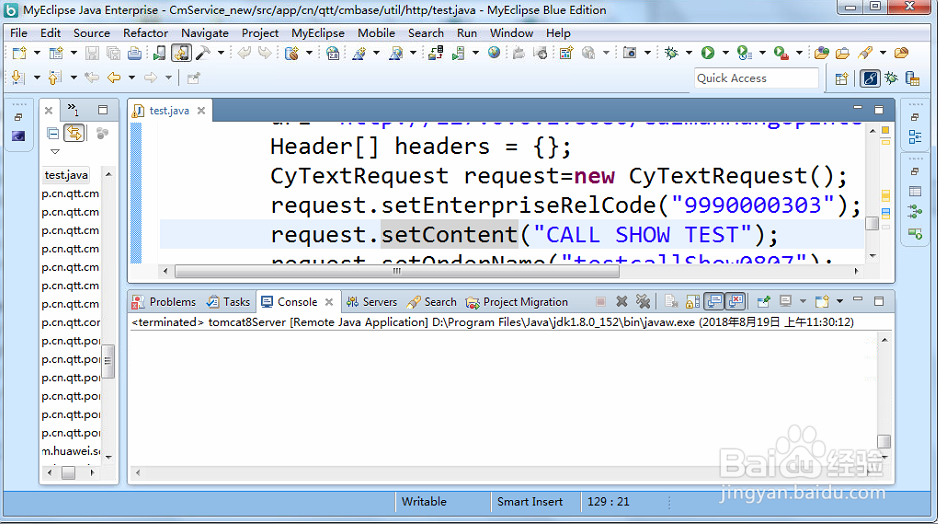Click the Next Annotation down arrow icon
The image size is (938, 525).
[18, 78]
